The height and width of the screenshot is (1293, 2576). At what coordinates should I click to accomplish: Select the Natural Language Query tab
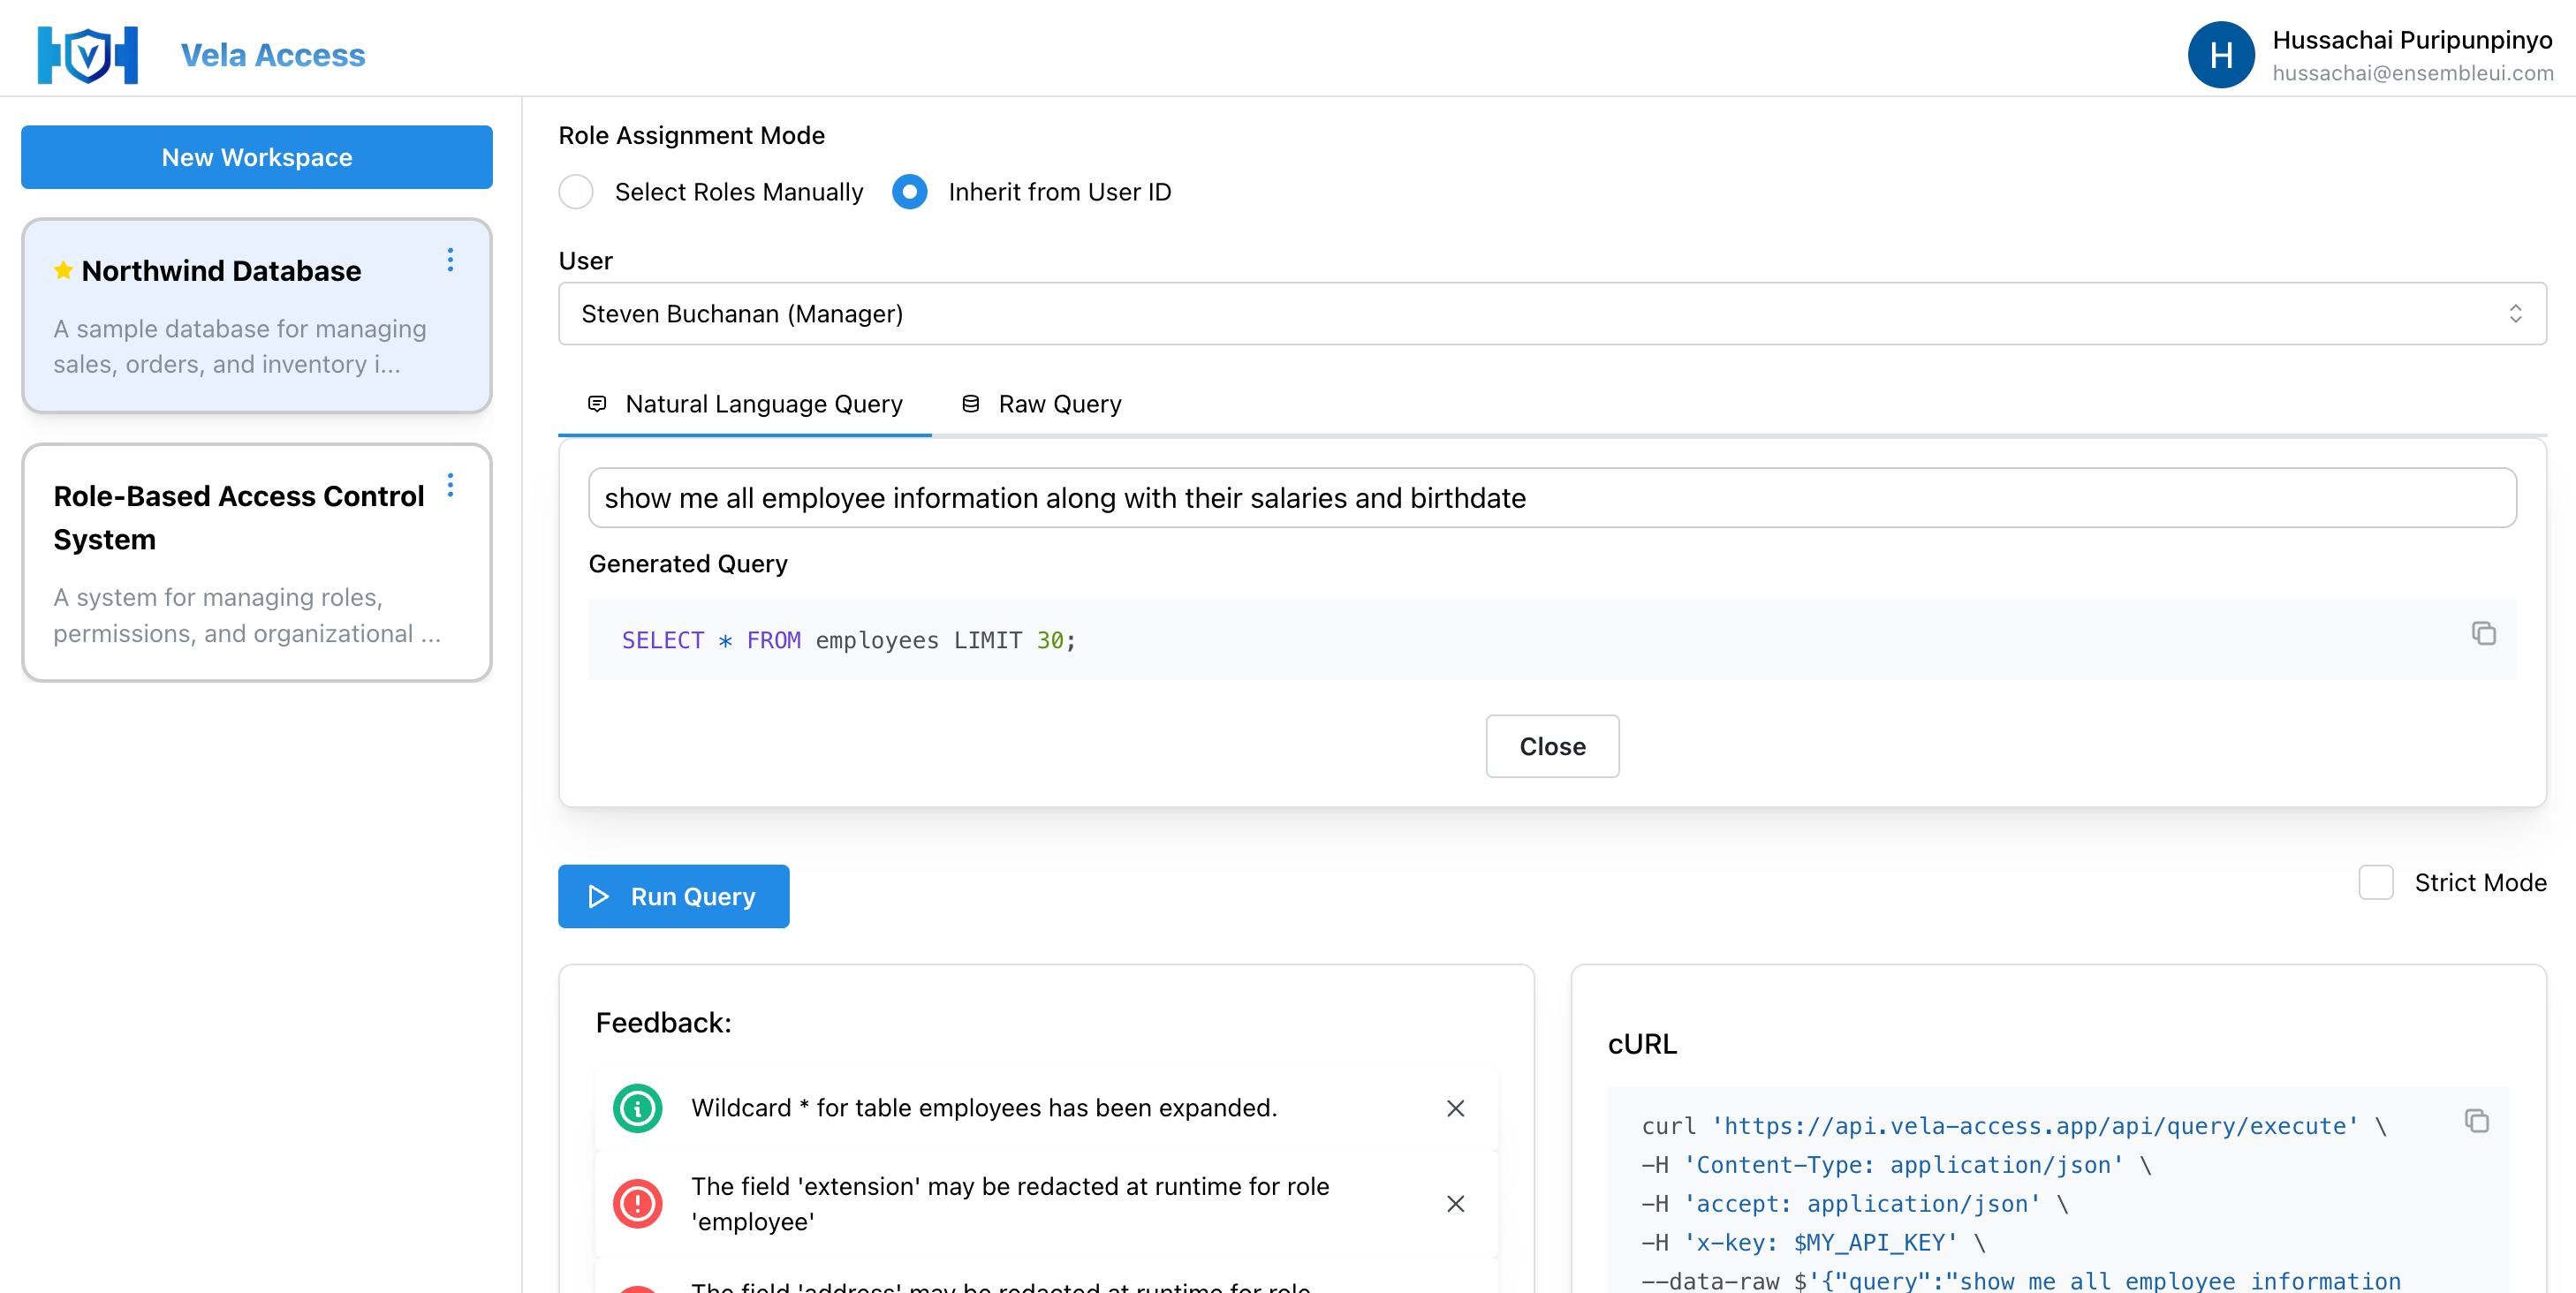coord(745,404)
